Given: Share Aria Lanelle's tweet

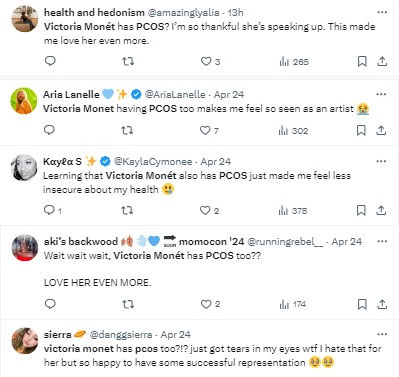Looking at the screenshot, I should click(381, 130).
